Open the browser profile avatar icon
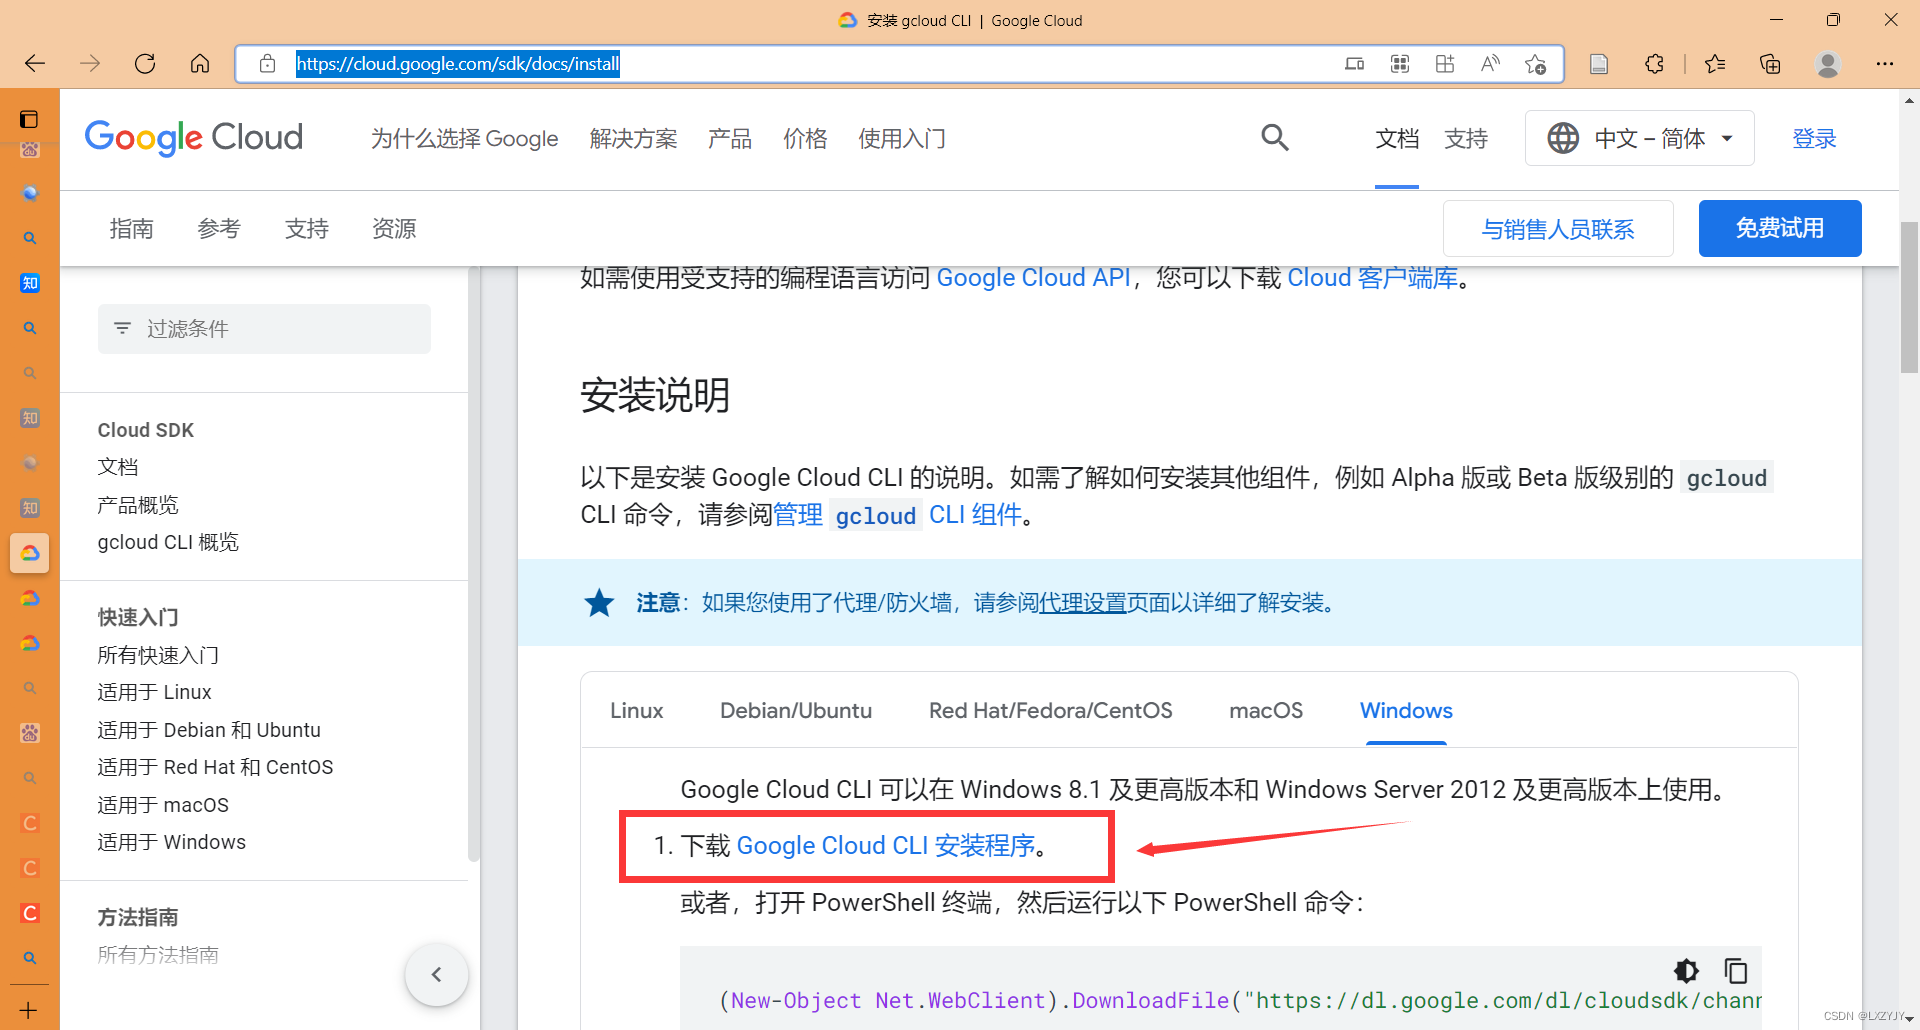Screen dimensions: 1920x1030 1827,63
